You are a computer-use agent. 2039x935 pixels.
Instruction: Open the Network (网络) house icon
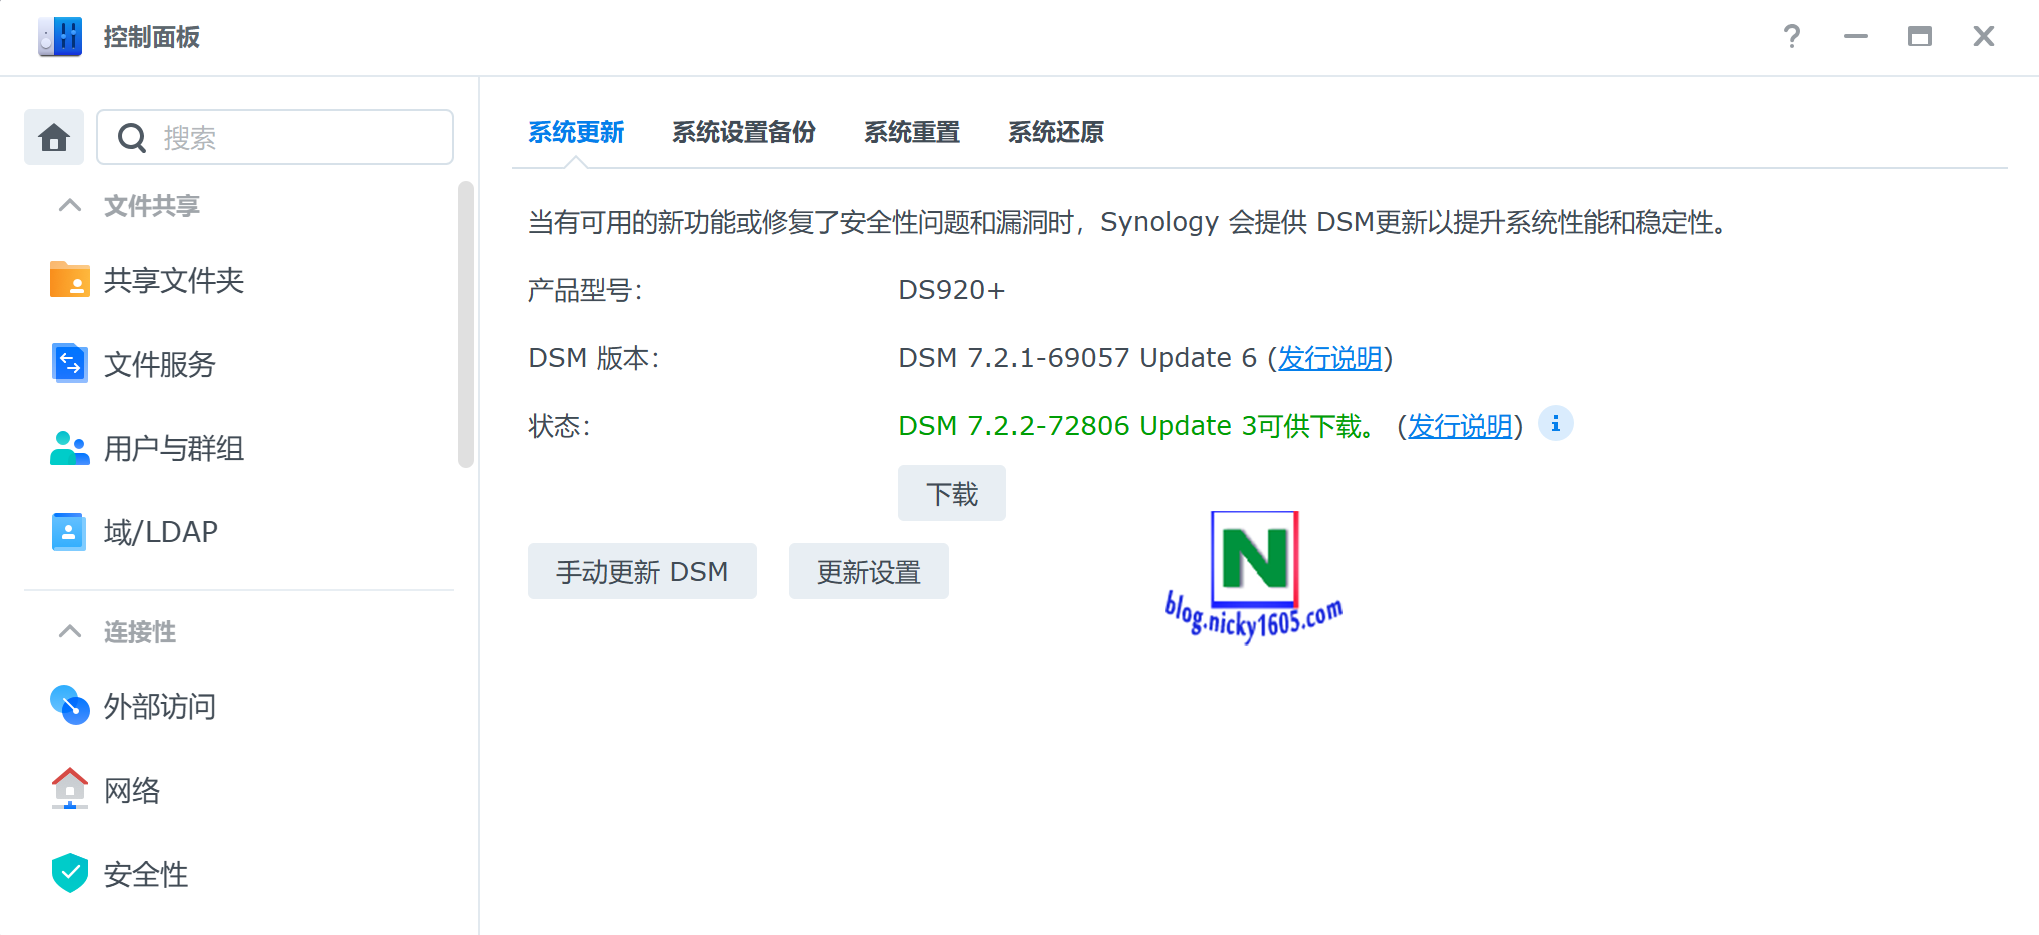[70, 789]
